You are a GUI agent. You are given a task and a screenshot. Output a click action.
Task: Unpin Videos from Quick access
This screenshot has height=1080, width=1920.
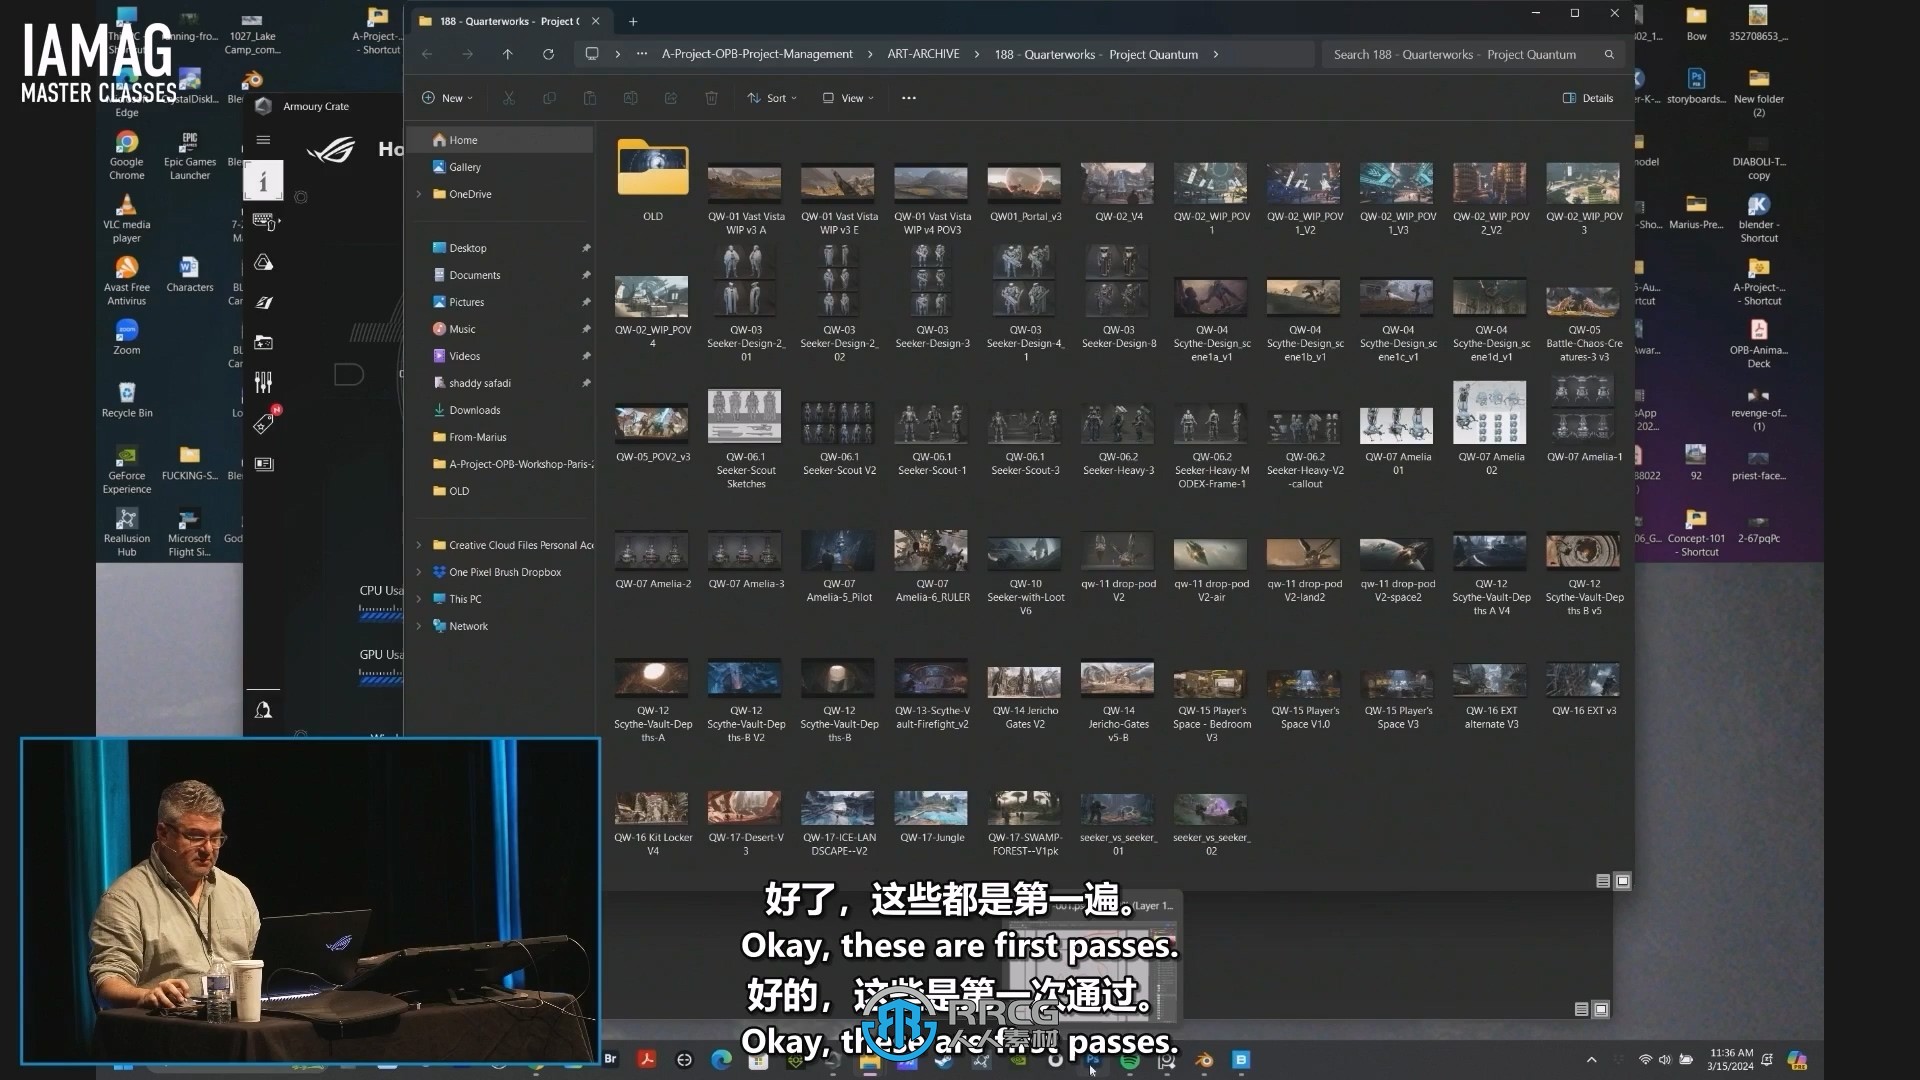pyautogui.click(x=586, y=356)
